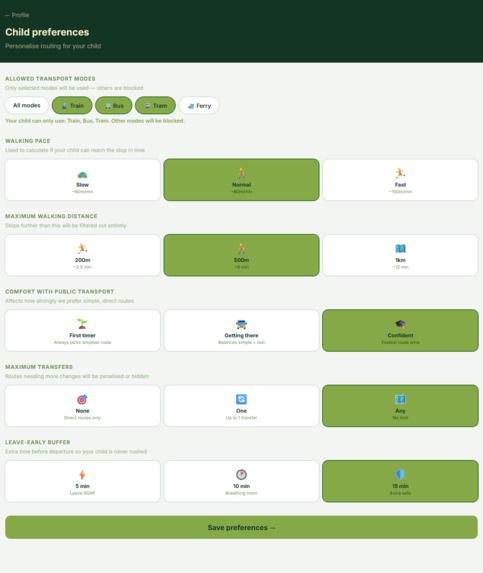The width and height of the screenshot is (483, 573).
Task: Set maximum walking distance to 1km
Action: (400, 255)
